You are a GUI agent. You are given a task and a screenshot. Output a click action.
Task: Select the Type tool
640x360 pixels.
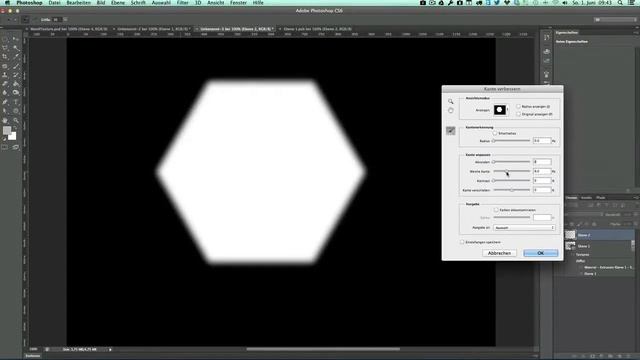coord(16,102)
